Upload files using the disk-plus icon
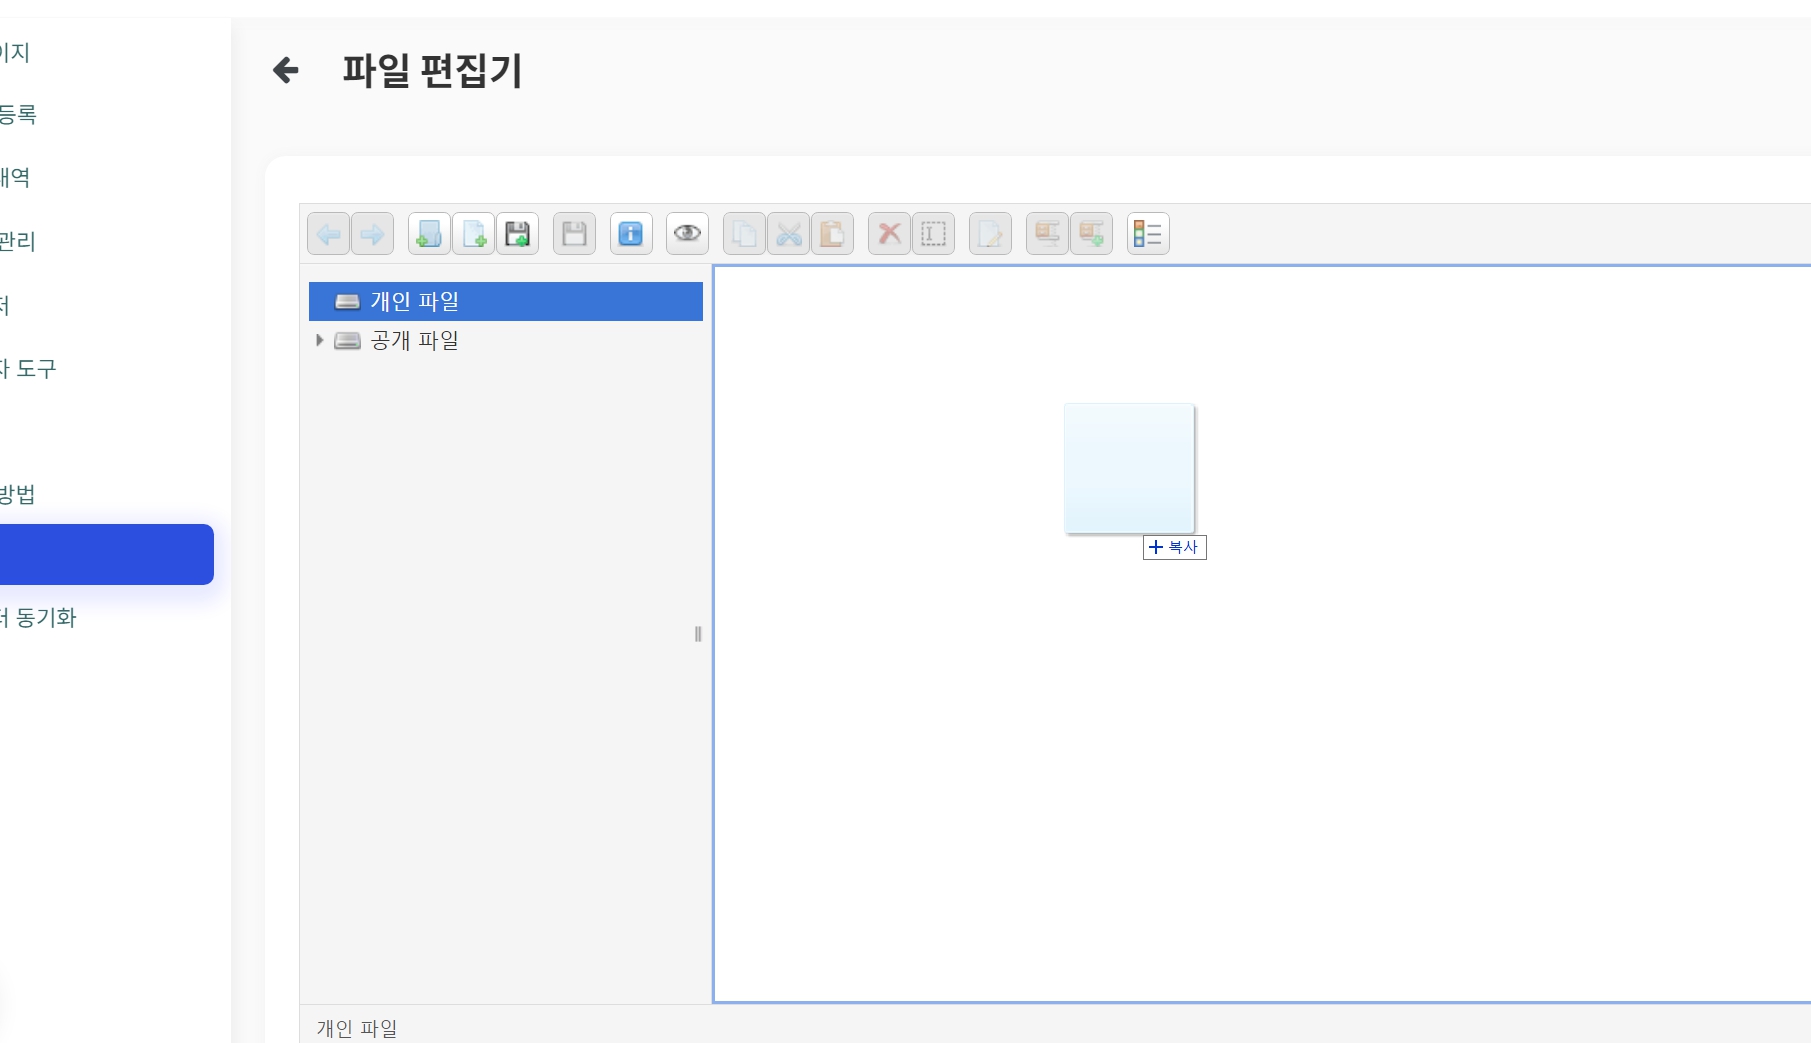The height and width of the screenshot is (1043, 1811). [x=517, y=234]
